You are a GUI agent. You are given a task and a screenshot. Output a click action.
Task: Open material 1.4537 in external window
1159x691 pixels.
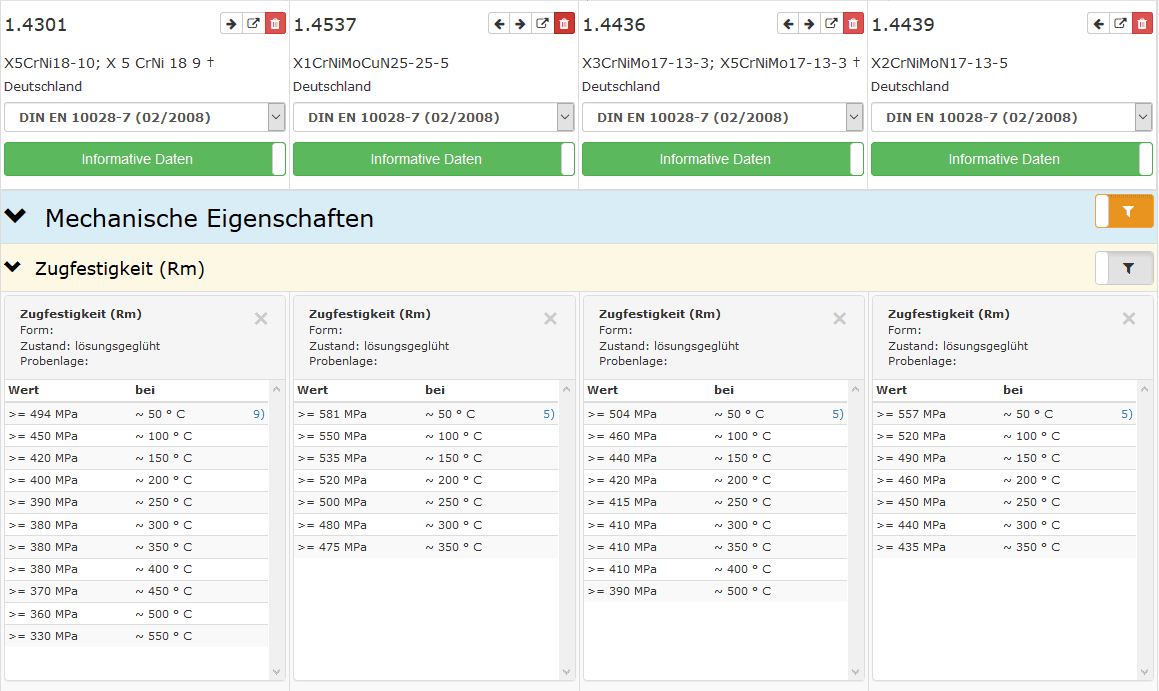[x=542, y=24]
